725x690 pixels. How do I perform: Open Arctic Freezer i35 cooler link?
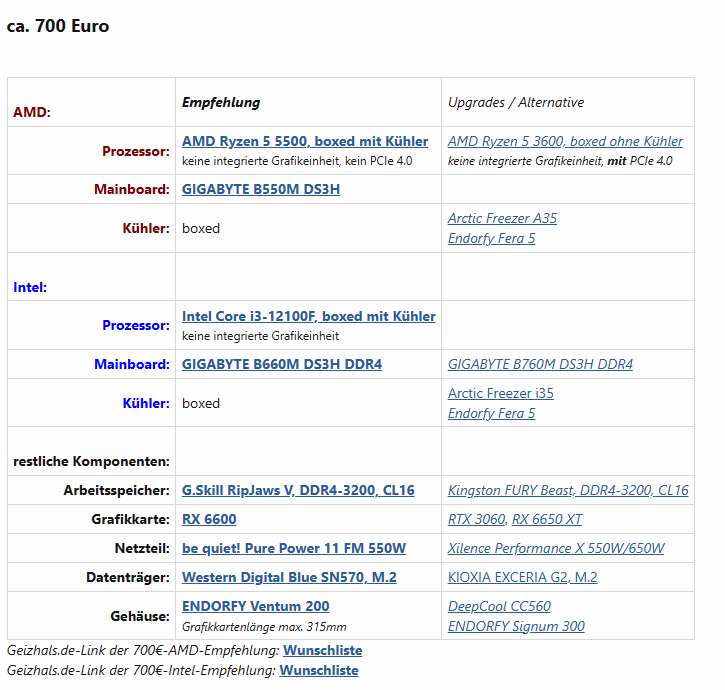(500, 393)
